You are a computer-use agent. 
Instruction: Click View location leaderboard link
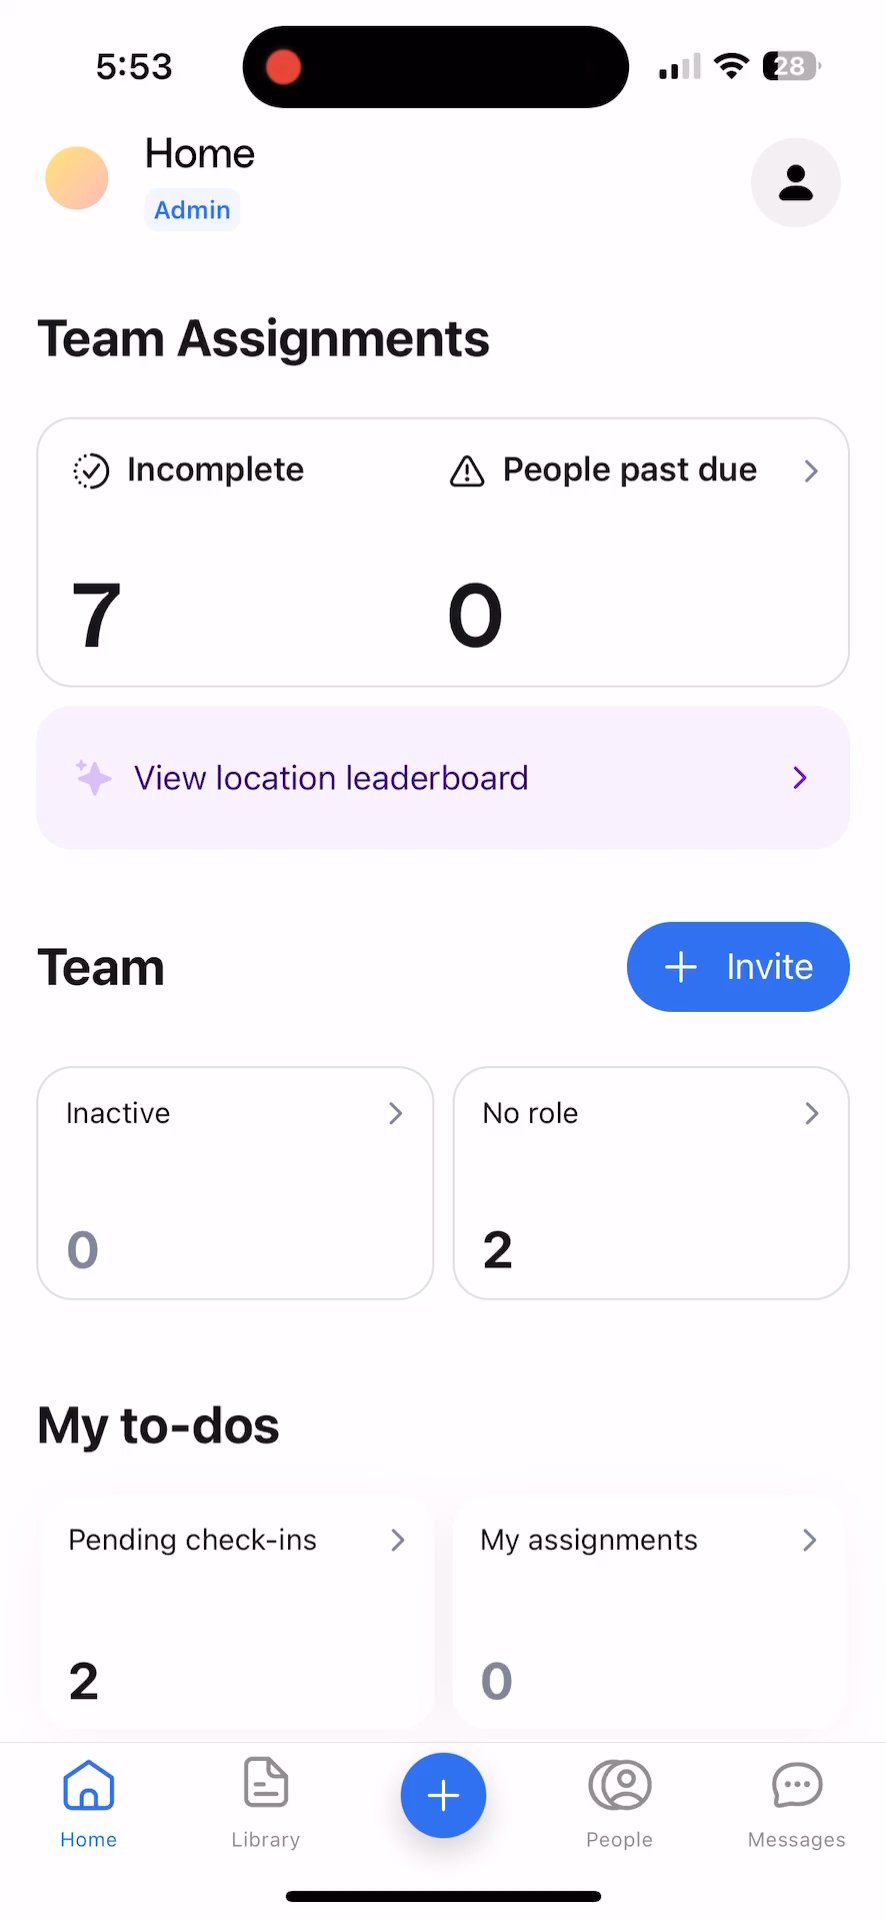[x=331, y=778]
